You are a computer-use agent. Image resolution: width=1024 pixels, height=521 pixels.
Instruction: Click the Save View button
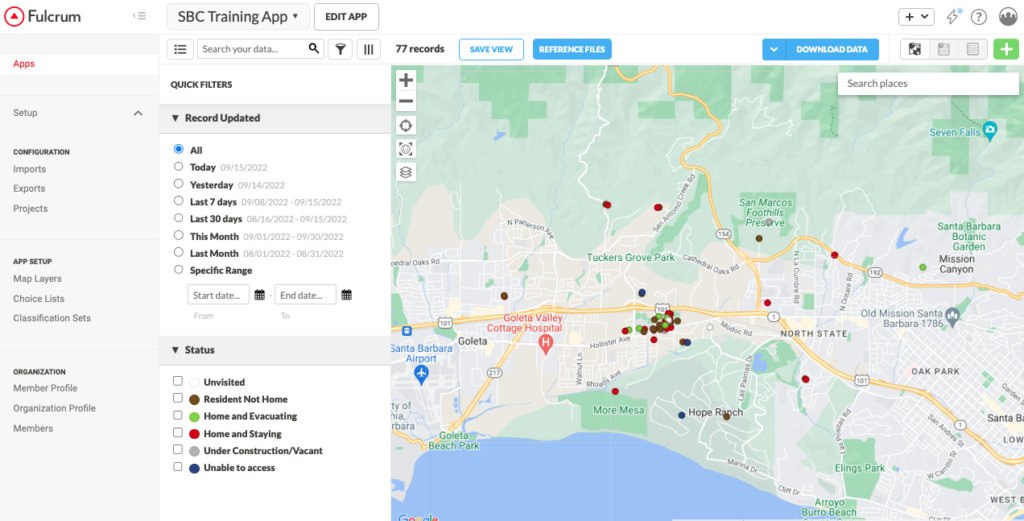[x=491, y=49]
